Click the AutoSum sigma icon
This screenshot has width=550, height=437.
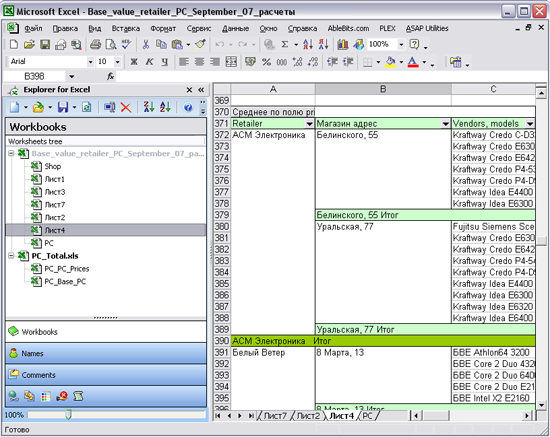pyautogui.click(x=284, y=45)
